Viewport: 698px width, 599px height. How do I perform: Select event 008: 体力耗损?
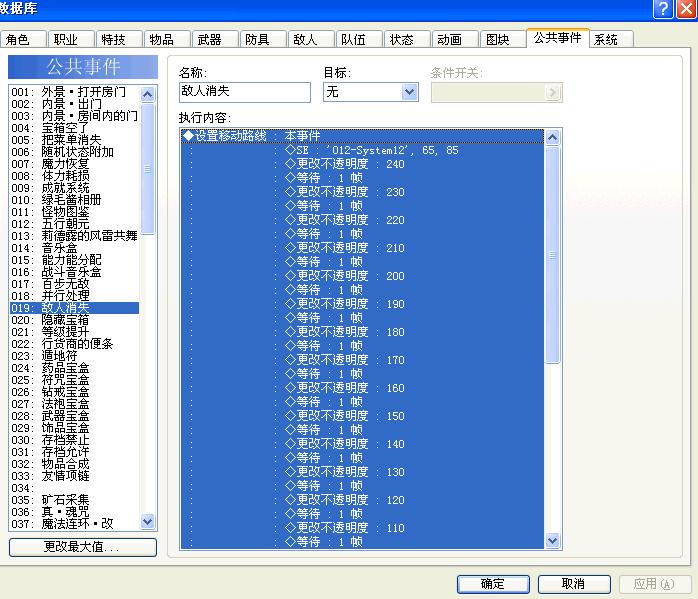(74, 176)
